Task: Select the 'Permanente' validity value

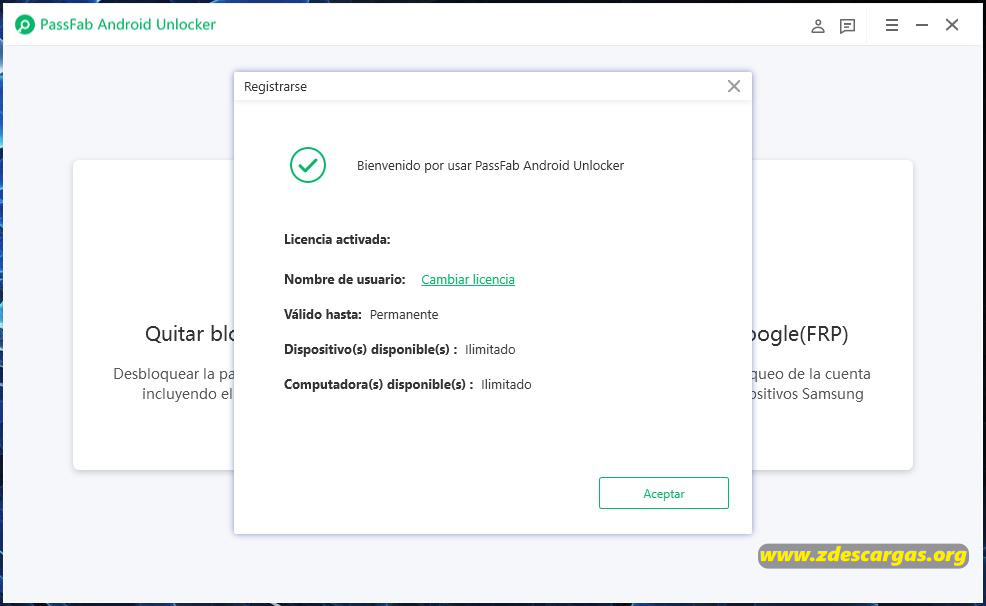Action: click(x=404, y=314)
